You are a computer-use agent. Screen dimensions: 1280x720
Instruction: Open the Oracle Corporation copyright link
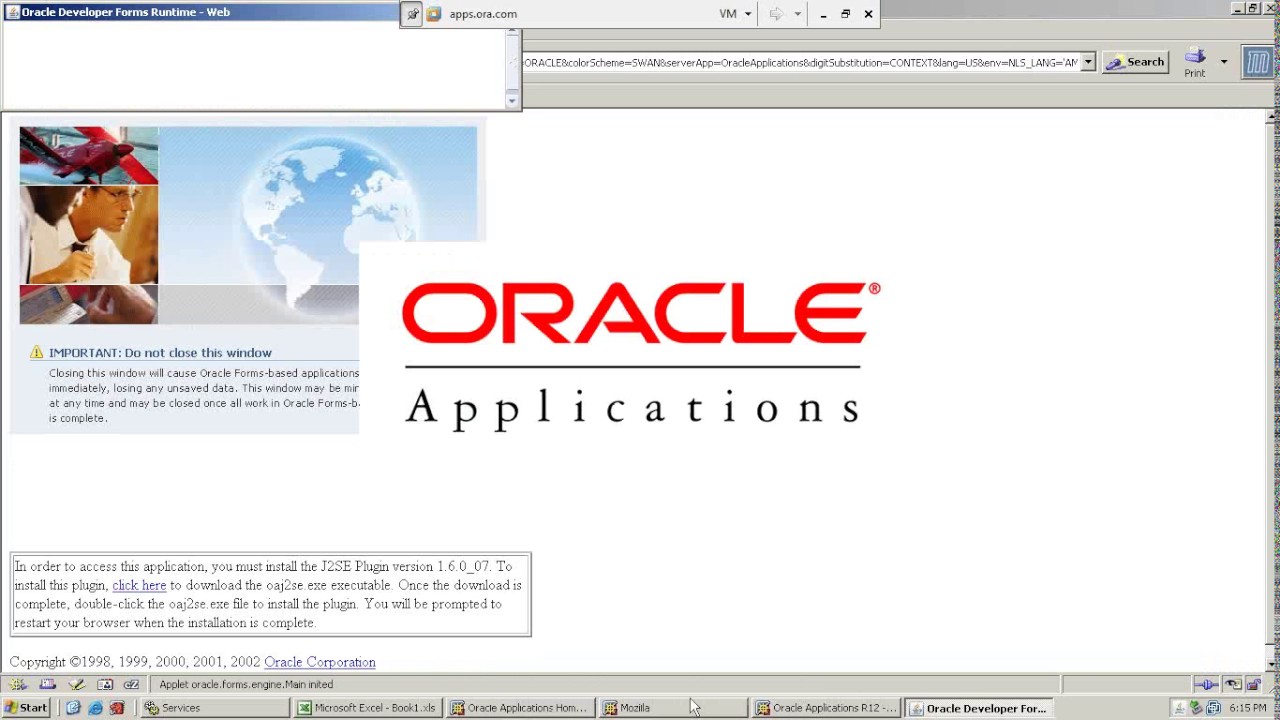(320, 662)
